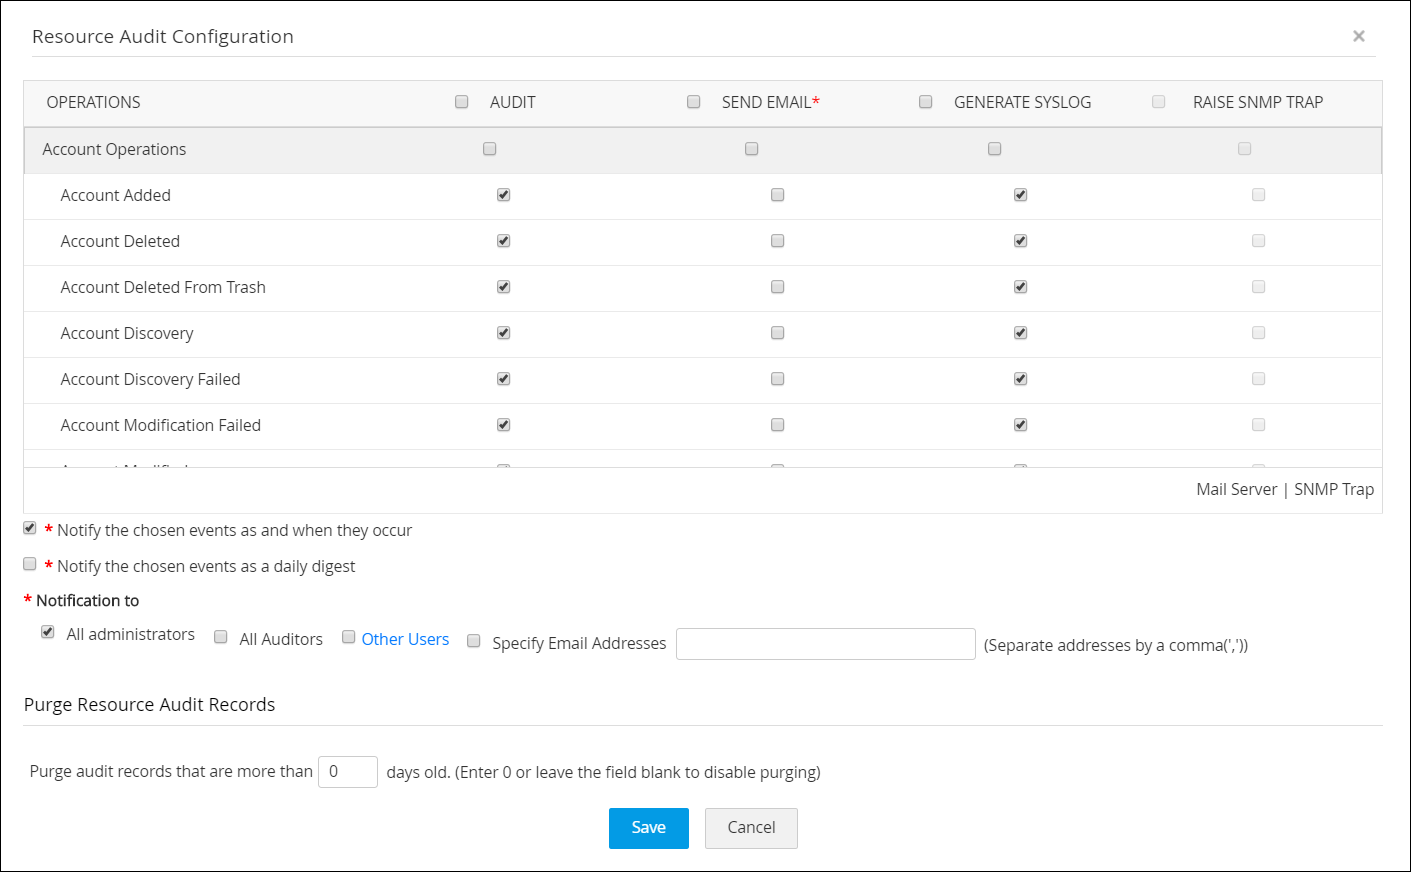The height and width of the screenshot is (872, 1411).
Task: Disable Generate Syslog for Account Discovery
Action: pos(1020,332)
